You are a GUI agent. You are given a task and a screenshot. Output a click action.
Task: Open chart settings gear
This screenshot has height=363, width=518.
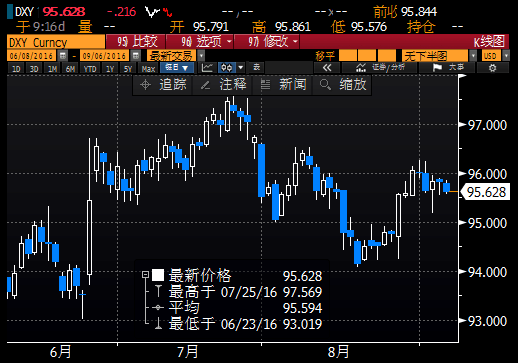pos(492,68)
